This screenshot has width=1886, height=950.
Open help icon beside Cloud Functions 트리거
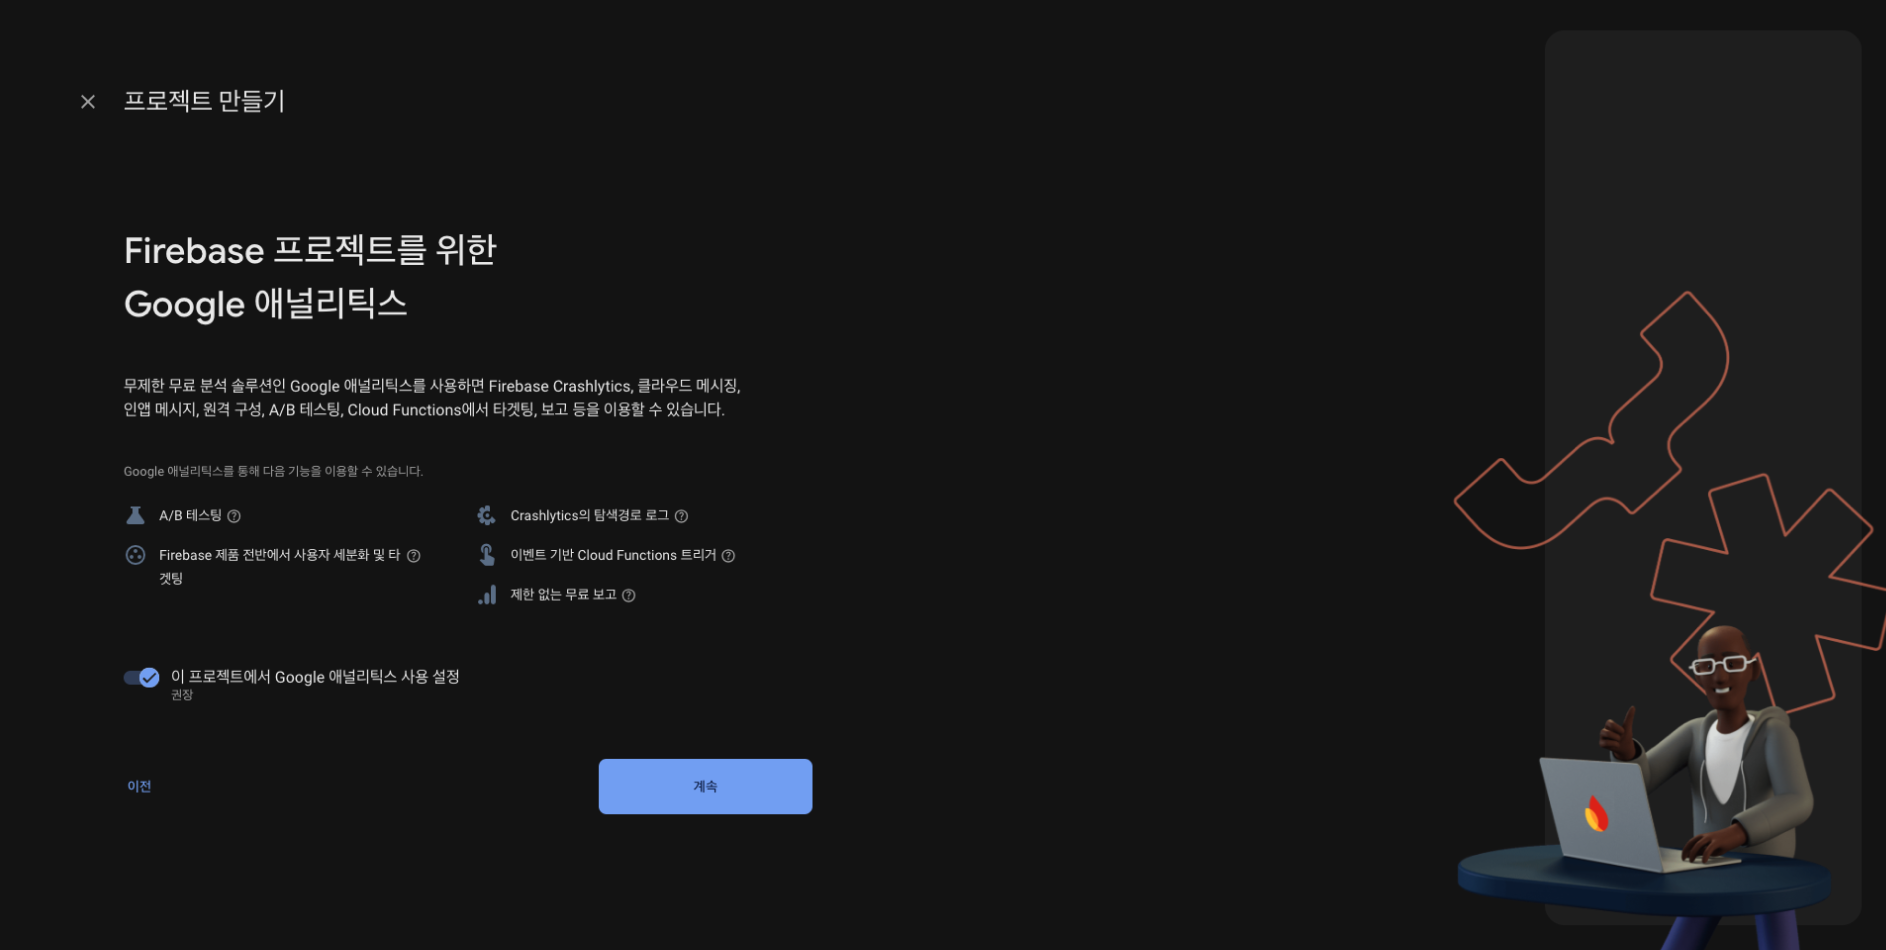click(728, 556)
